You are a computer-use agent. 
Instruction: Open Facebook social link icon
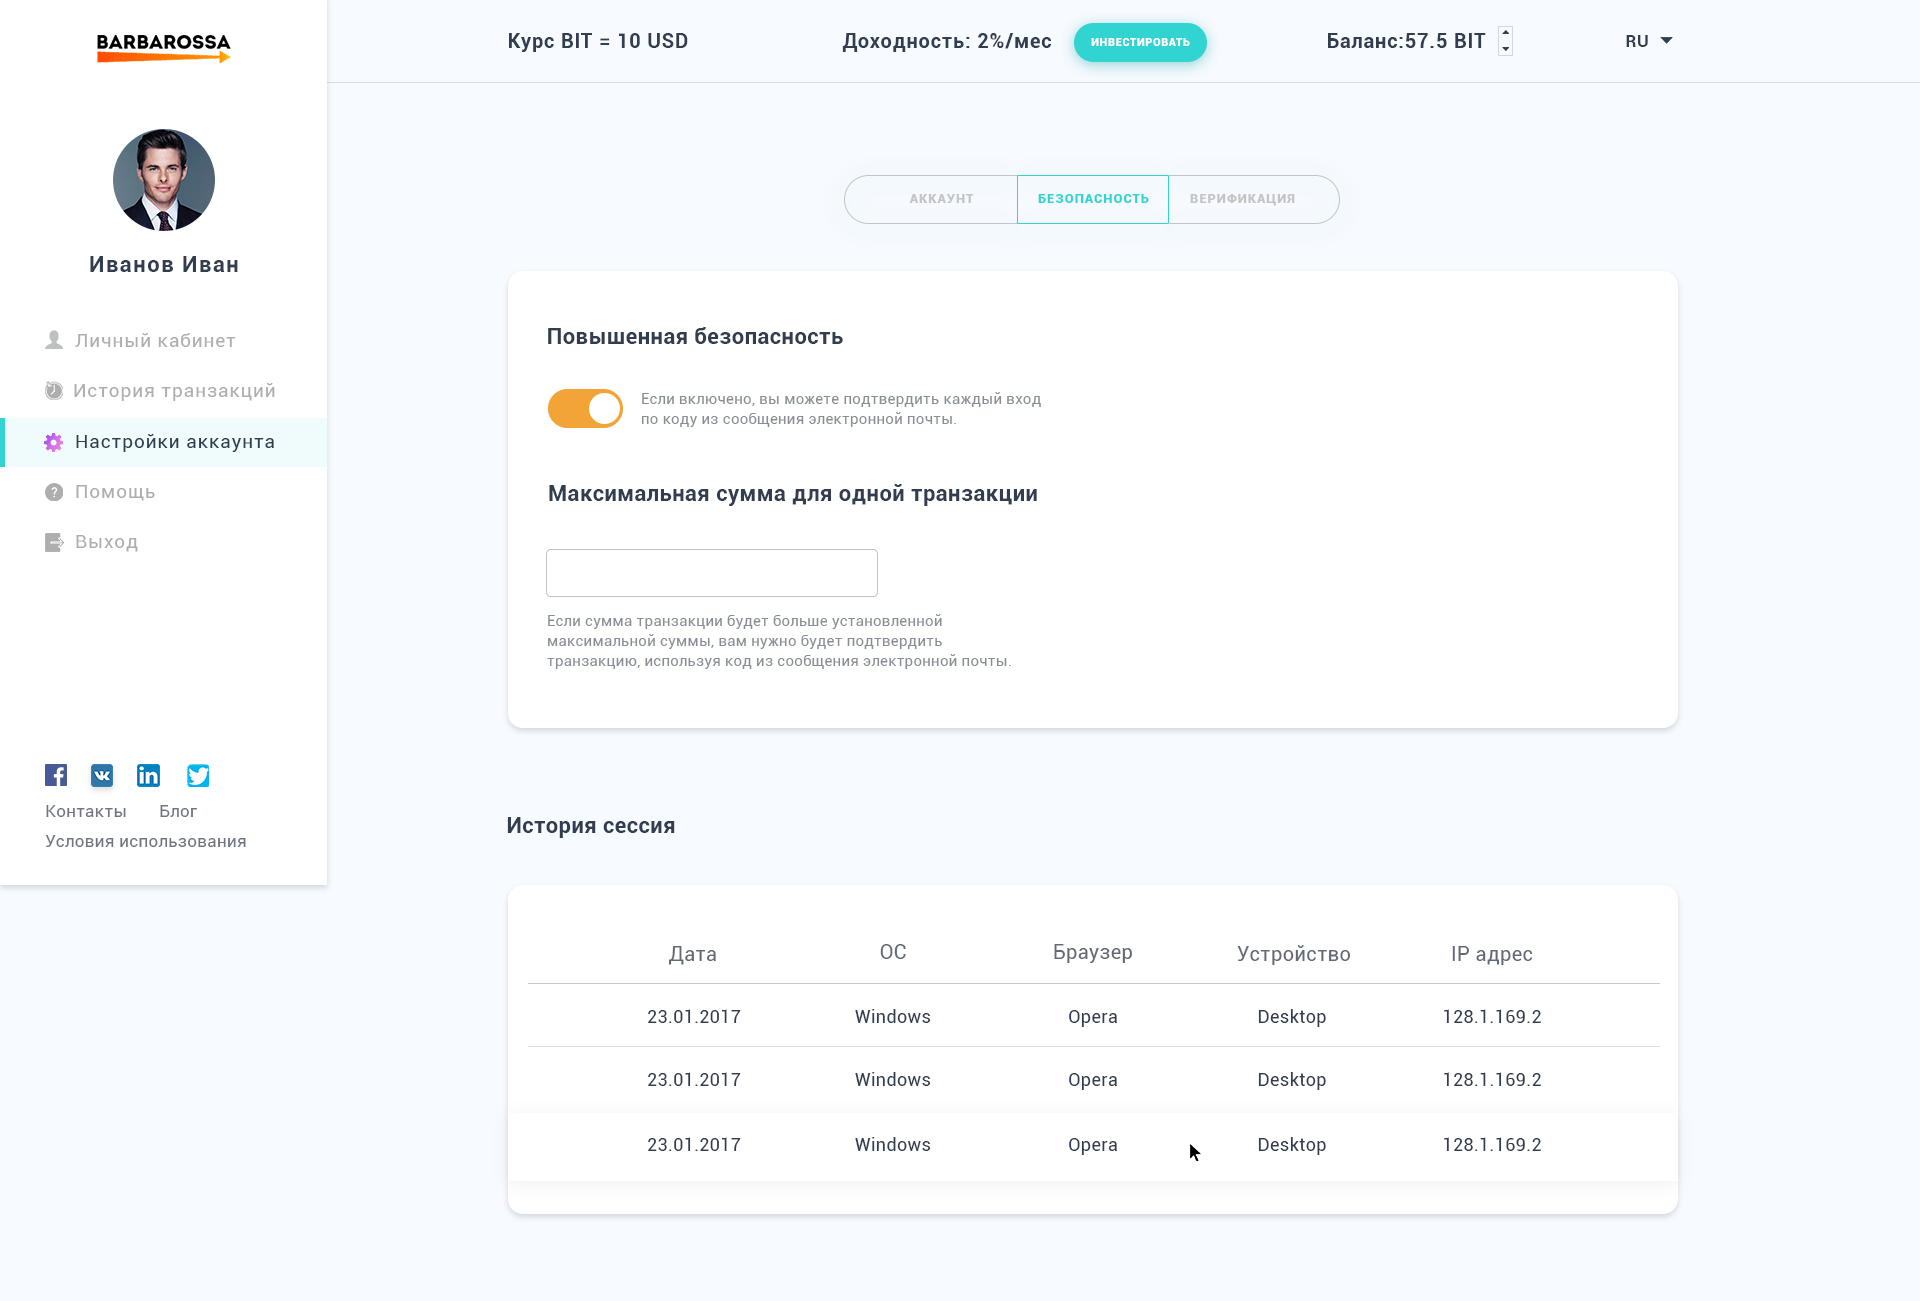pos(56,775)
